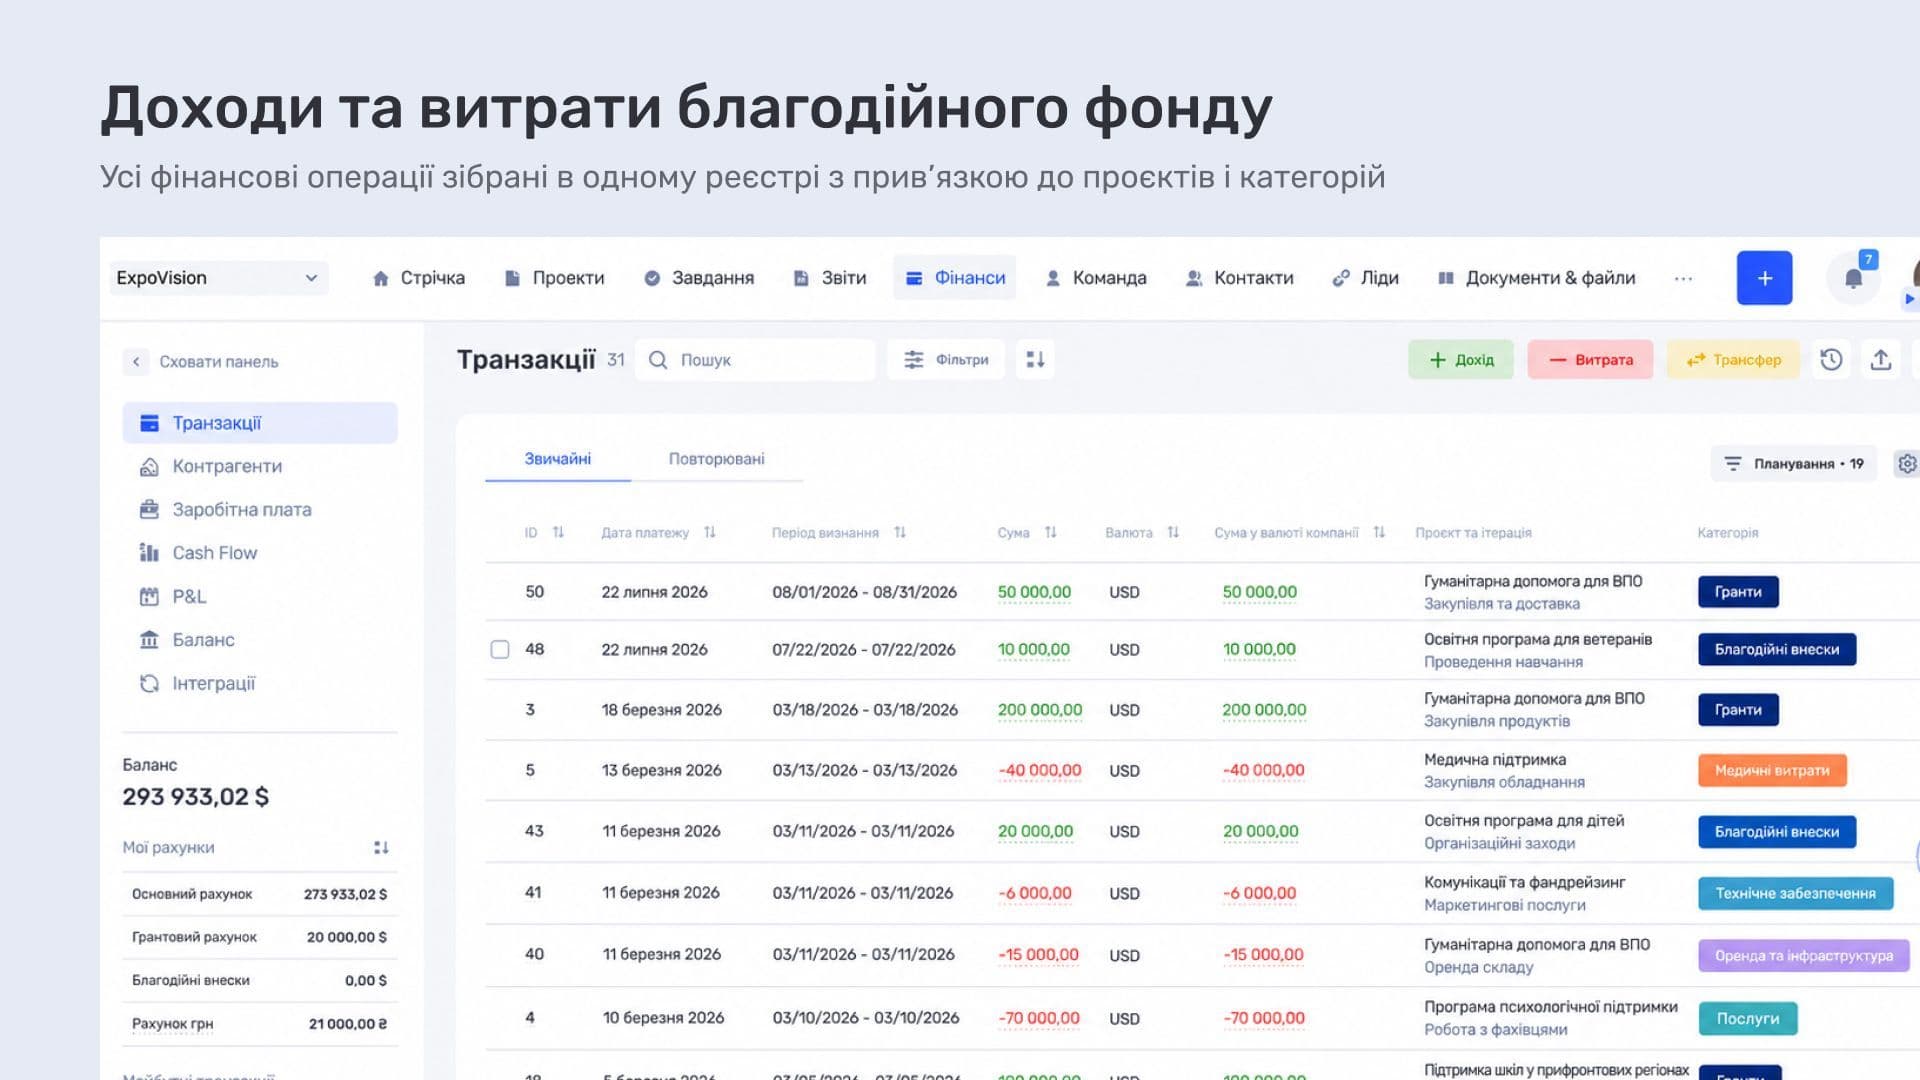Go to Завдання in top navigation
The image size is (1920, 1080).
point(699,278)
